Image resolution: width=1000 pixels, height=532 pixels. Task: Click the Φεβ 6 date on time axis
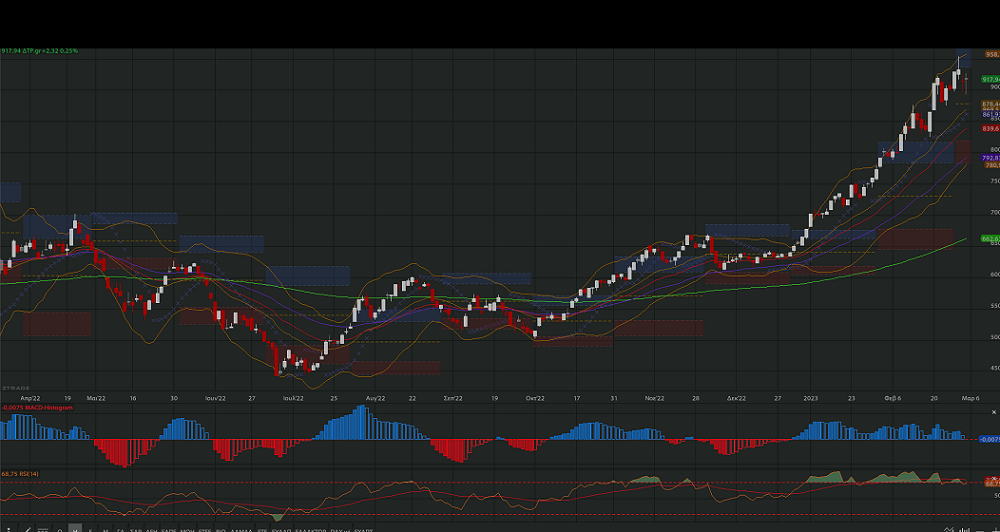click(x=892, y=398)
